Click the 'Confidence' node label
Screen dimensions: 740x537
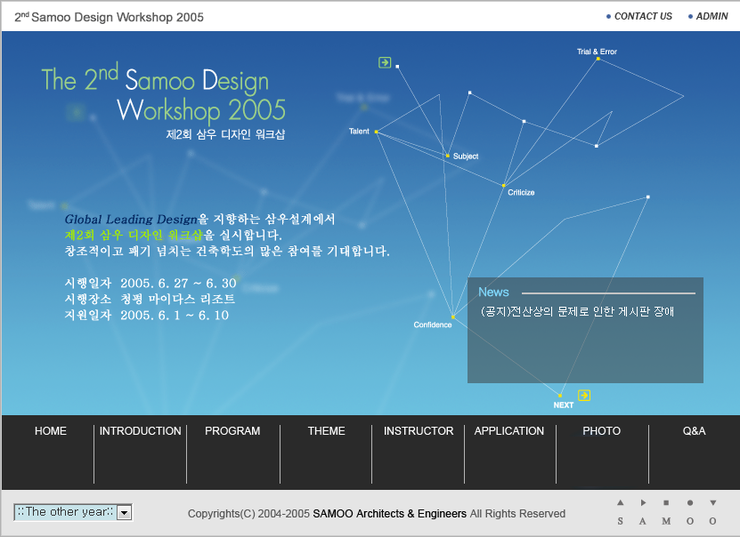(x=433, y=325)
